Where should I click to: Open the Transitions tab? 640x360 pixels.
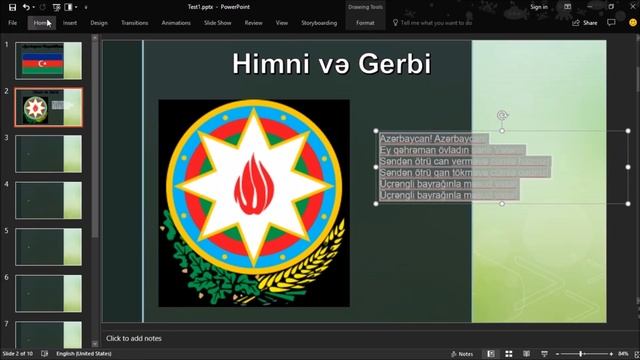pos(134,23)
